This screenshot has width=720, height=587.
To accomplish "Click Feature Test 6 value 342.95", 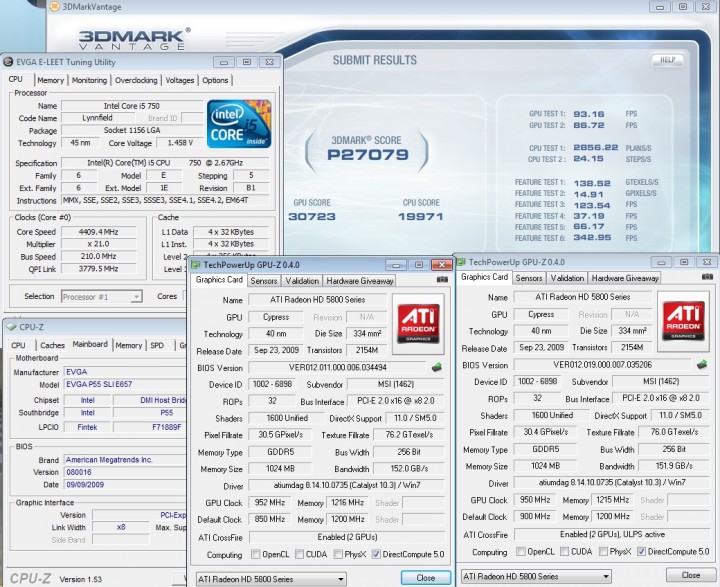I will pos(592,237).
